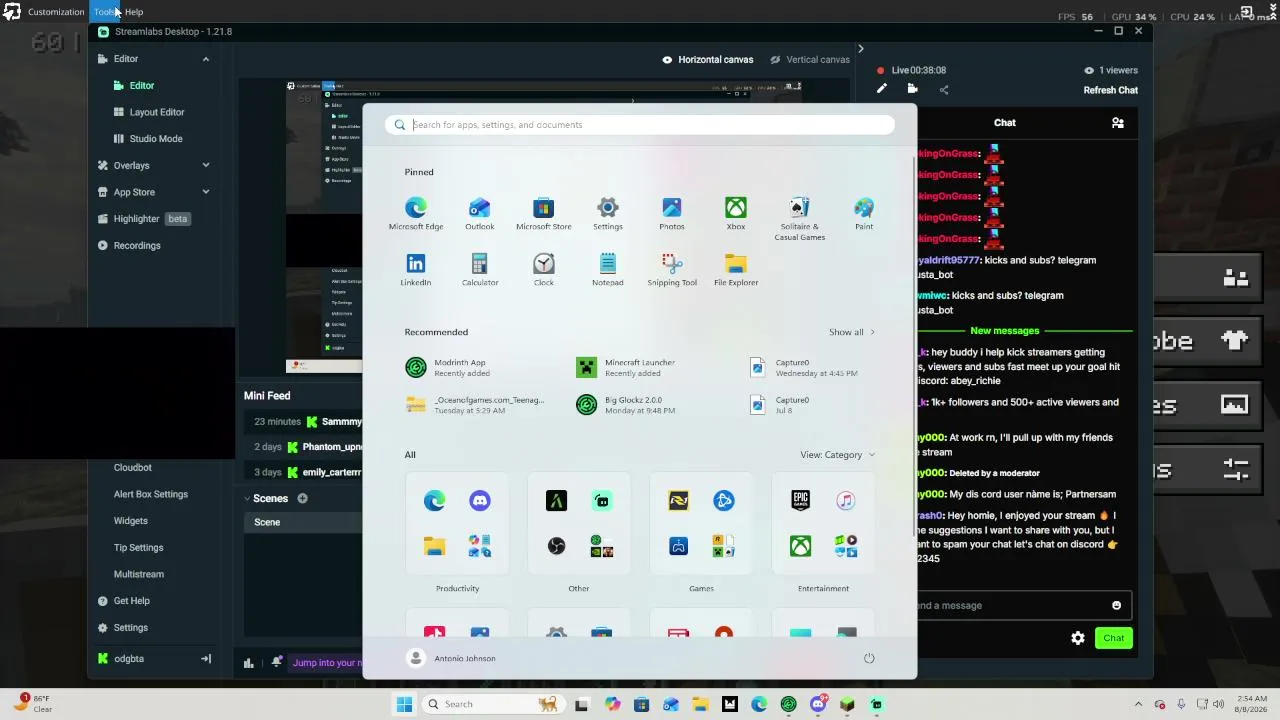Image resolution: width=1280 pixels, height=720 pixels.
Task: Open Paint from pinned apps
Action: point(864,214)
